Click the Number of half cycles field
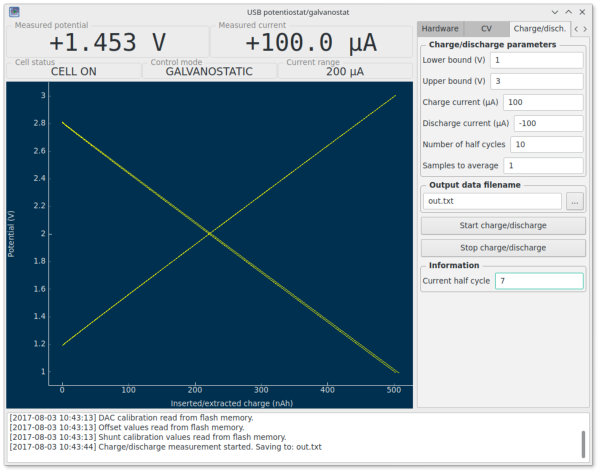600x473 pixels. 547,144
